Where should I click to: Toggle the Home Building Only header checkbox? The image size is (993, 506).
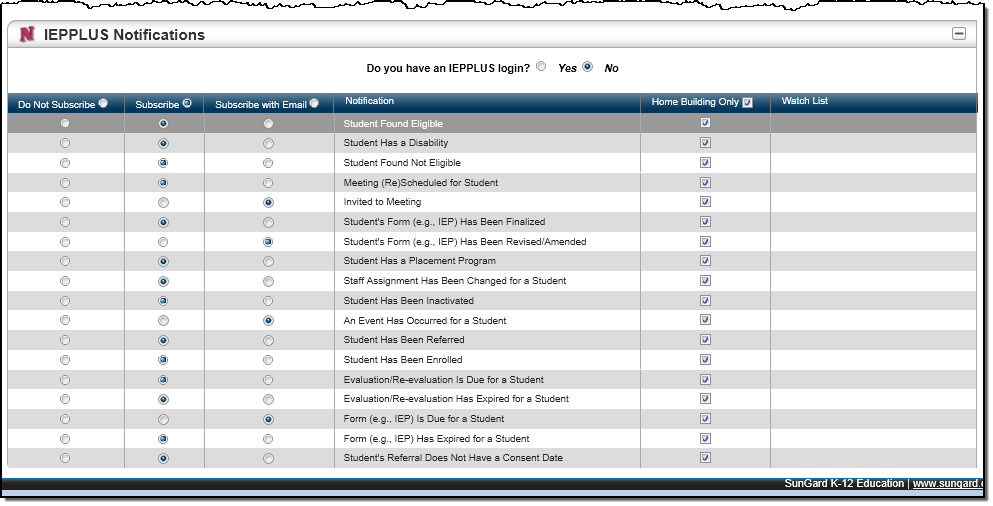coord(747,103)
